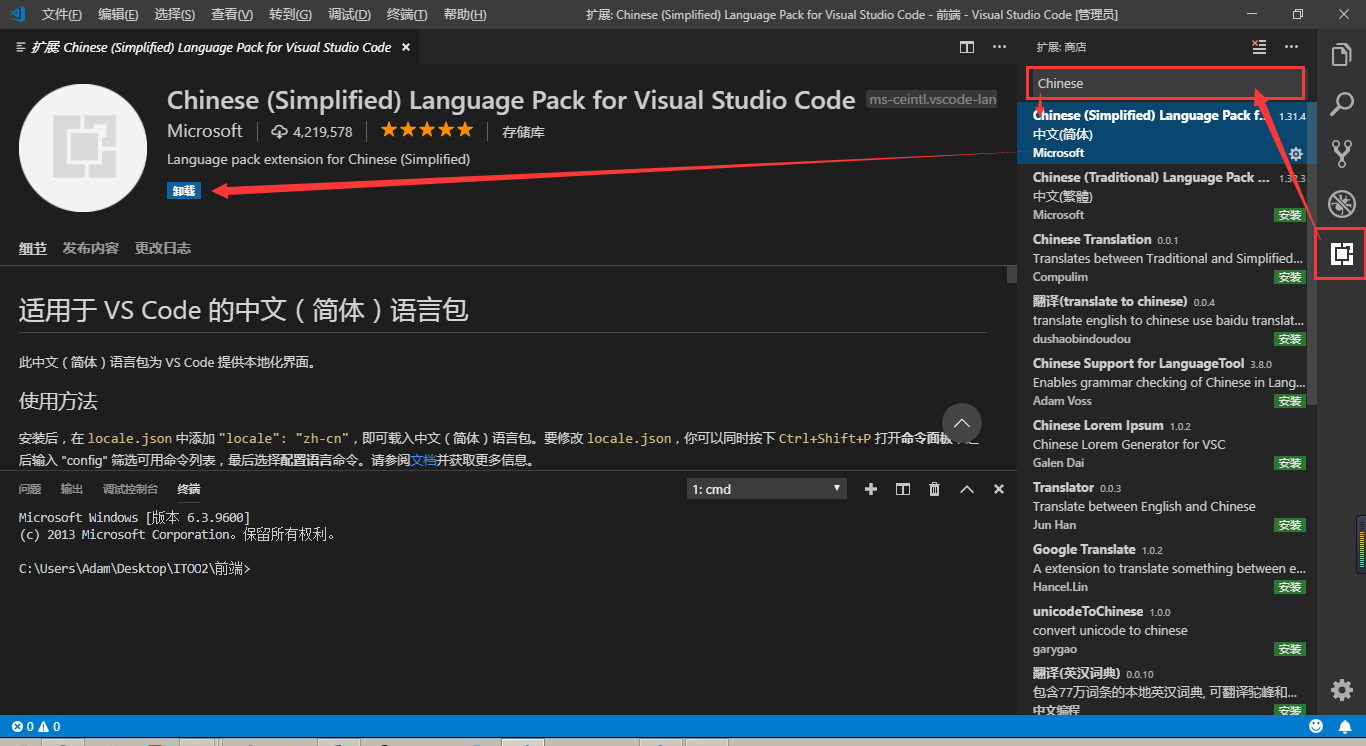Viewport: 1366px width, 746px height.
Task: Open the Search view icon
Action: [1341, 104]
